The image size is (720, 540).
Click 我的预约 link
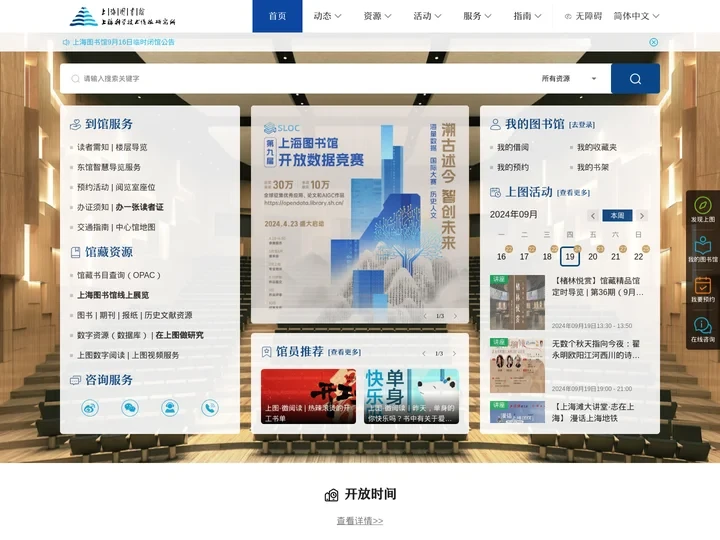click(x=512, y=167)
